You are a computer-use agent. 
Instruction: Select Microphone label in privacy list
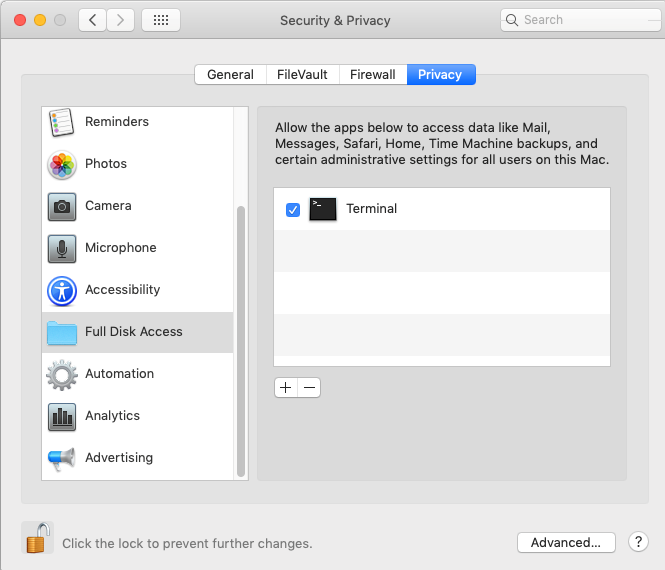coord(121,248)
